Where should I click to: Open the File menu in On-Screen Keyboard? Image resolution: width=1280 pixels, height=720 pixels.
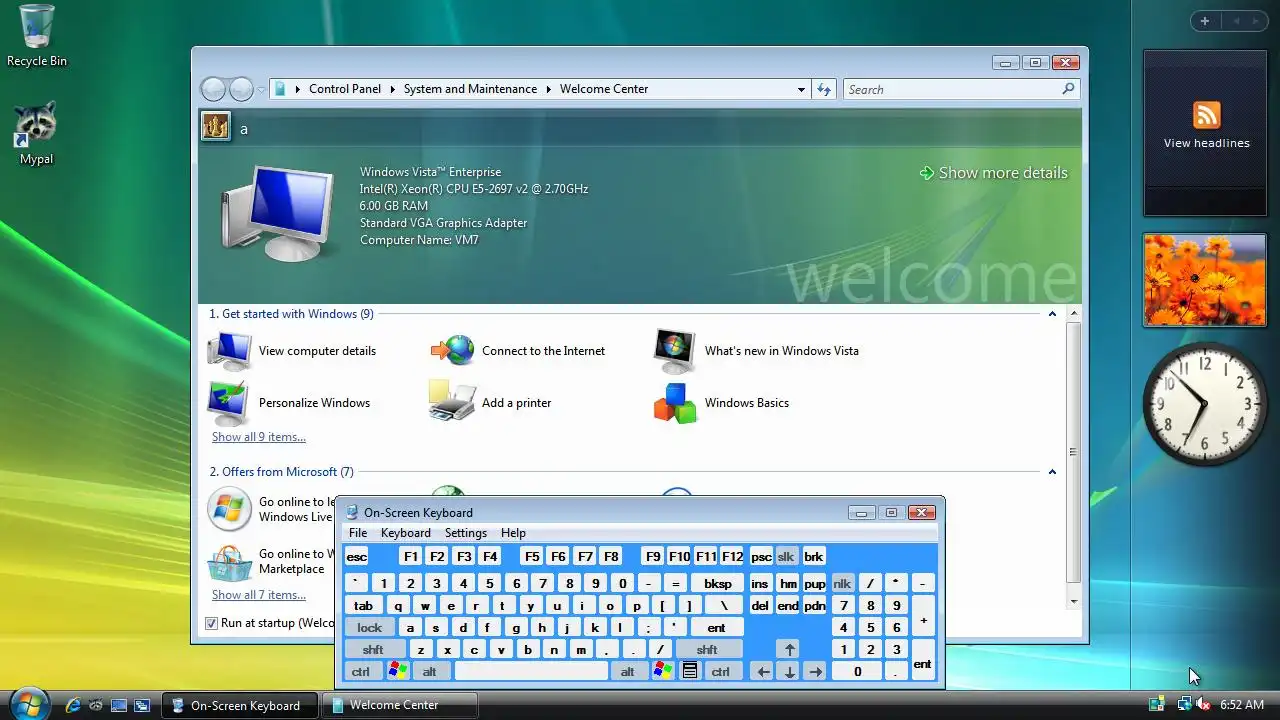(358, 533)
